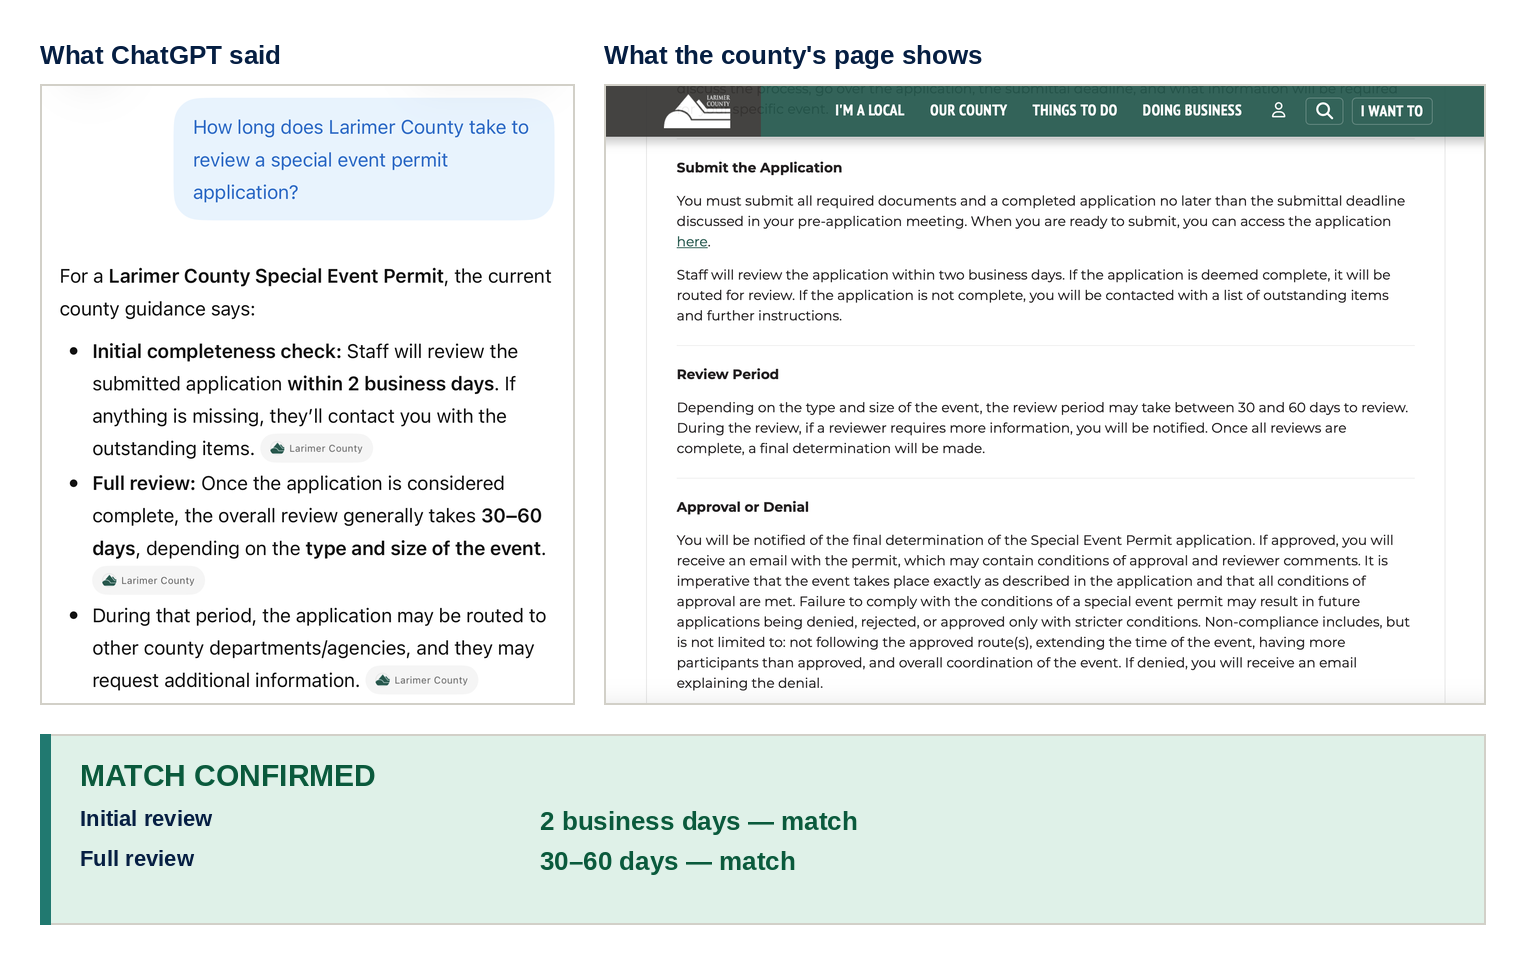
Task: Open the Larimer County source chip after 'outstanding items.'
Action: [x=316, y=448]
